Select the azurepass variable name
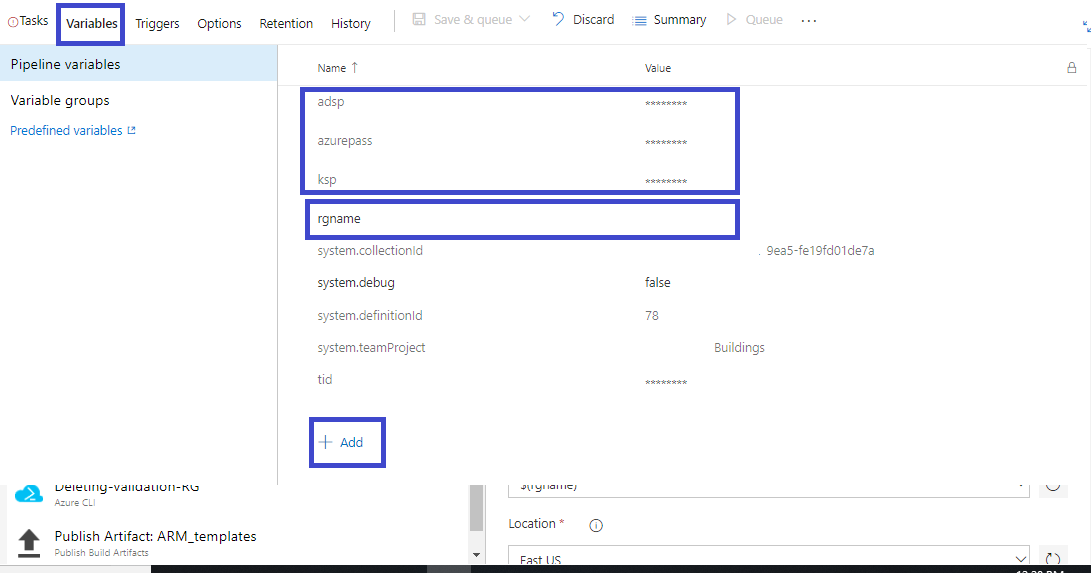The height and width of the screenshot is (573, 1091). tap(344, 140)
